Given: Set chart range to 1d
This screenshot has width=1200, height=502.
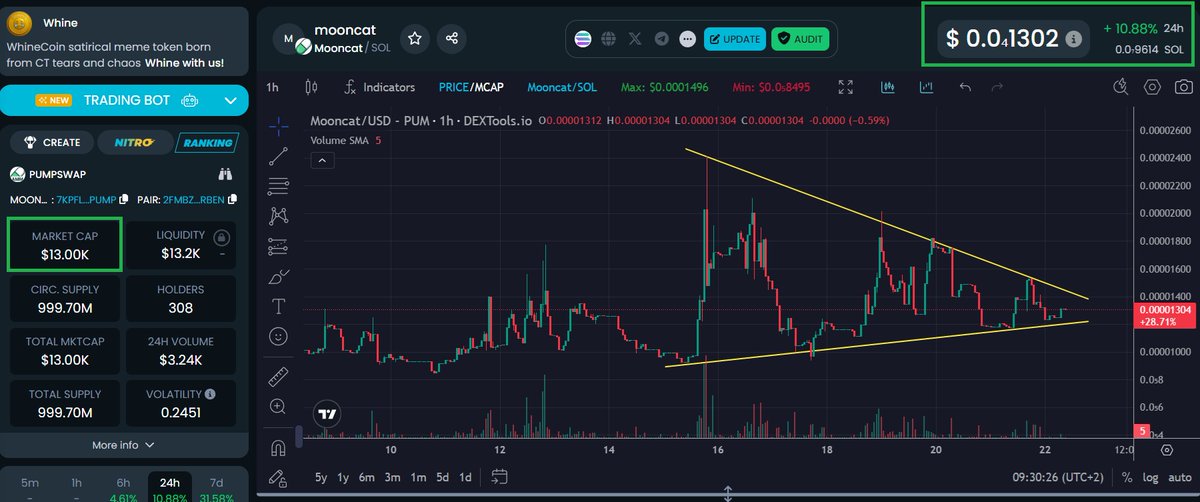Looking at the screenshot, I should pos(466,477).
